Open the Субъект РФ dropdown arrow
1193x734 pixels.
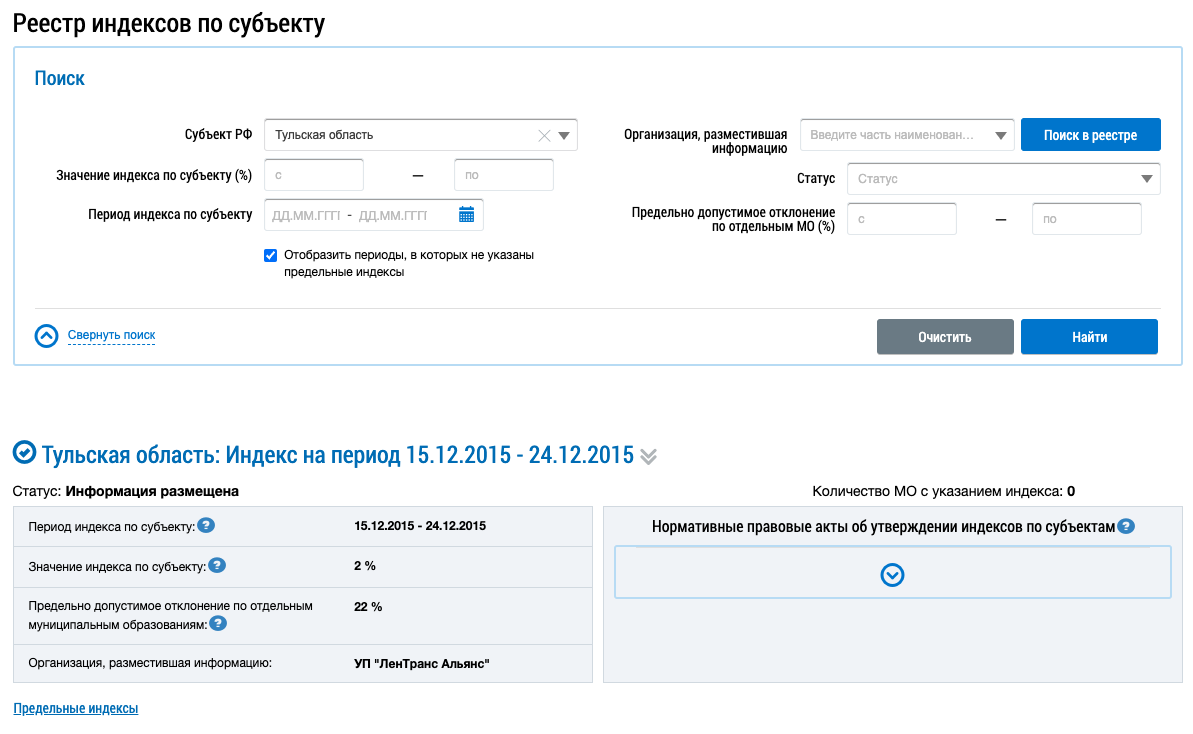point(564,135)
